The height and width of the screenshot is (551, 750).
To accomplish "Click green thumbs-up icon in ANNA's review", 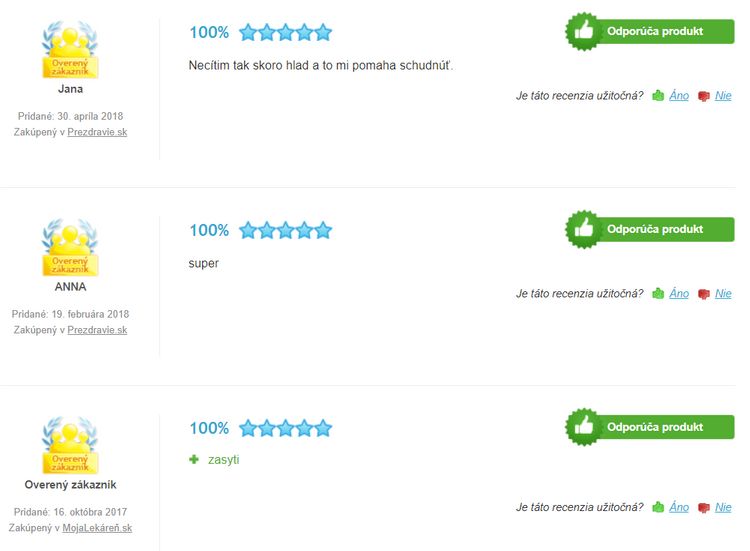I will pos(658,294).
